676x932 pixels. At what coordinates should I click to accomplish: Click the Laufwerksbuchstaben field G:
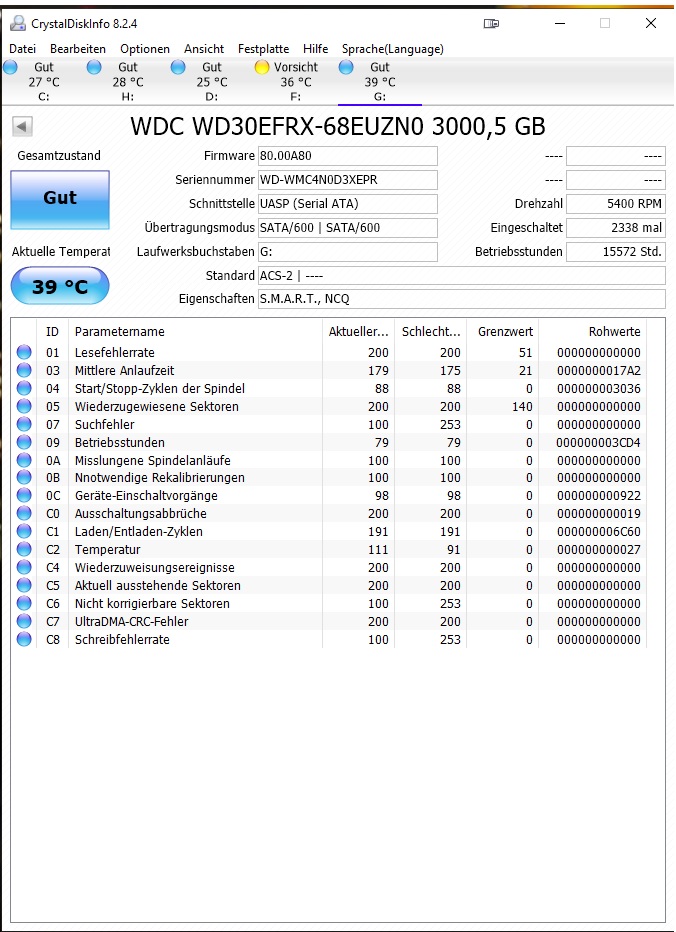[x=348, y=251]
